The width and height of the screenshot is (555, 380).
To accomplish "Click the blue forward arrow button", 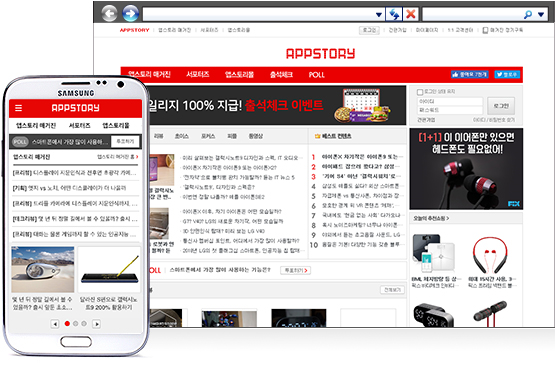I will point(131,14).
